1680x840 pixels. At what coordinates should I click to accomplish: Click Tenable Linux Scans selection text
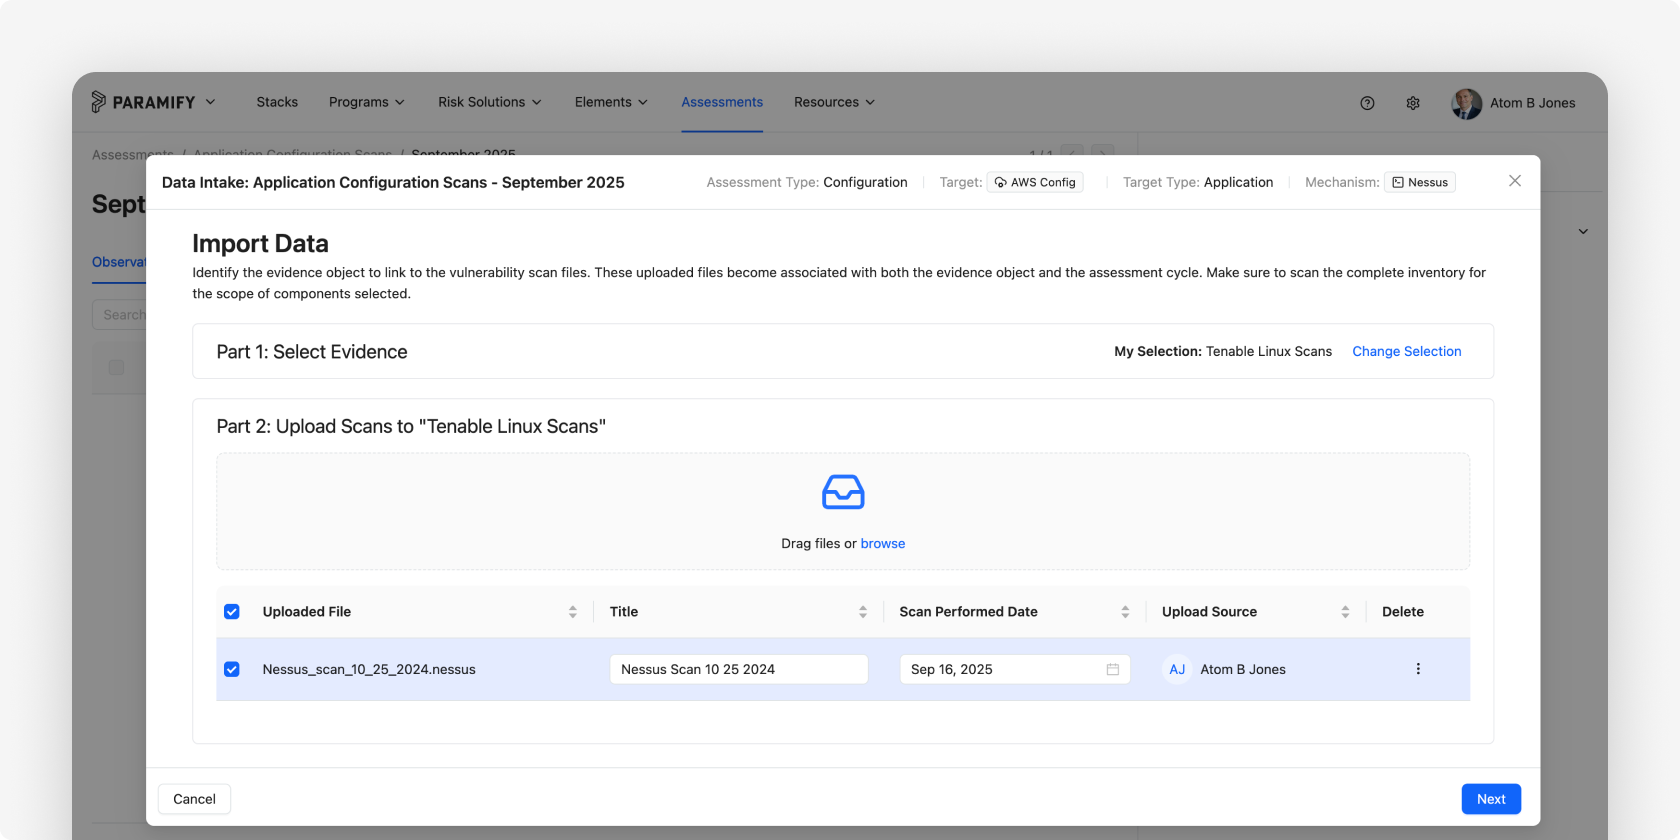pos(1269,351)
